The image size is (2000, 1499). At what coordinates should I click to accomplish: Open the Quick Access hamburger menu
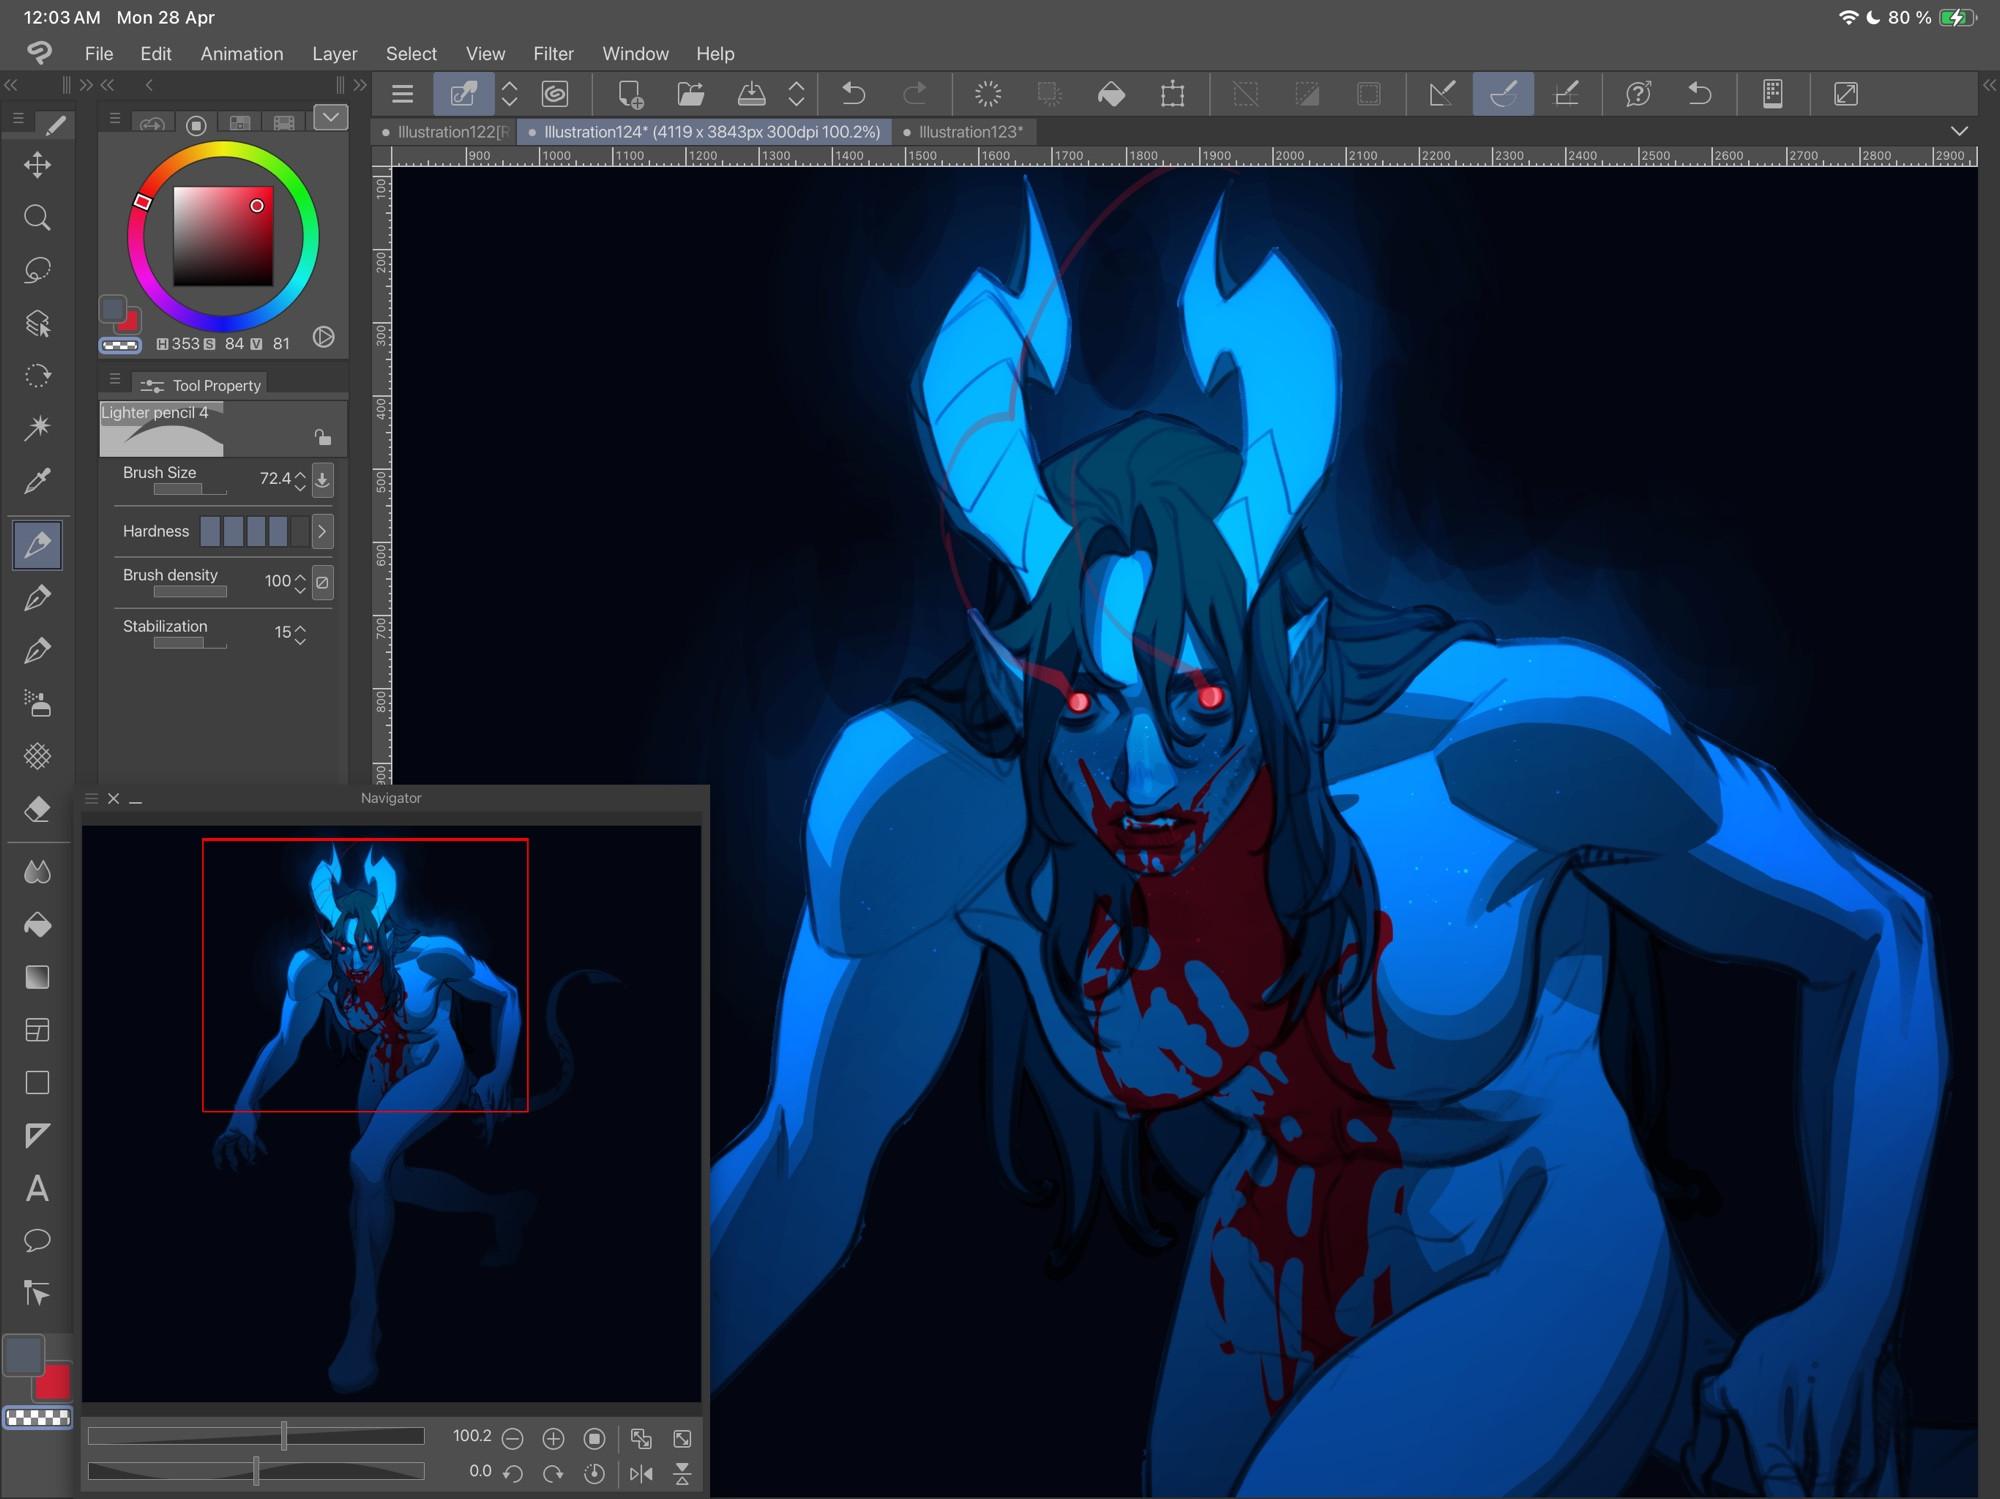point(403,94)
